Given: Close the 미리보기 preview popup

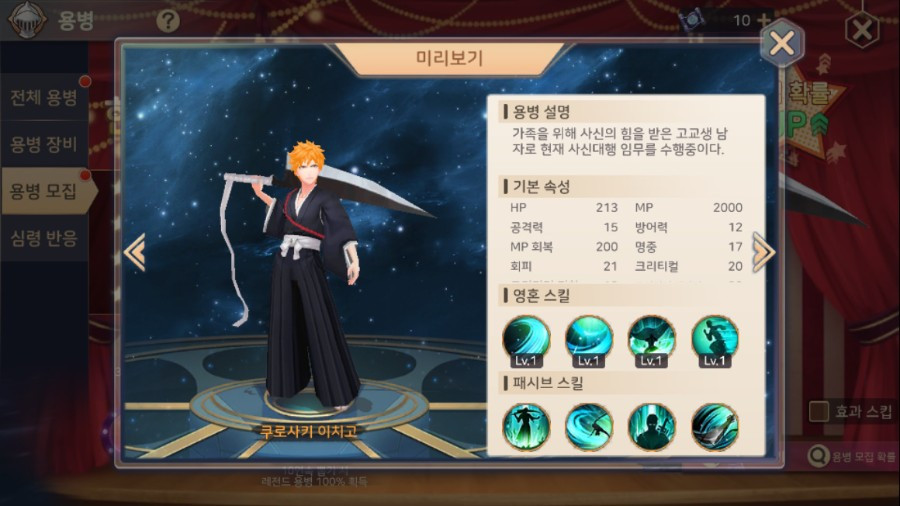Looking at the screenshot, I should coord(782,43).
